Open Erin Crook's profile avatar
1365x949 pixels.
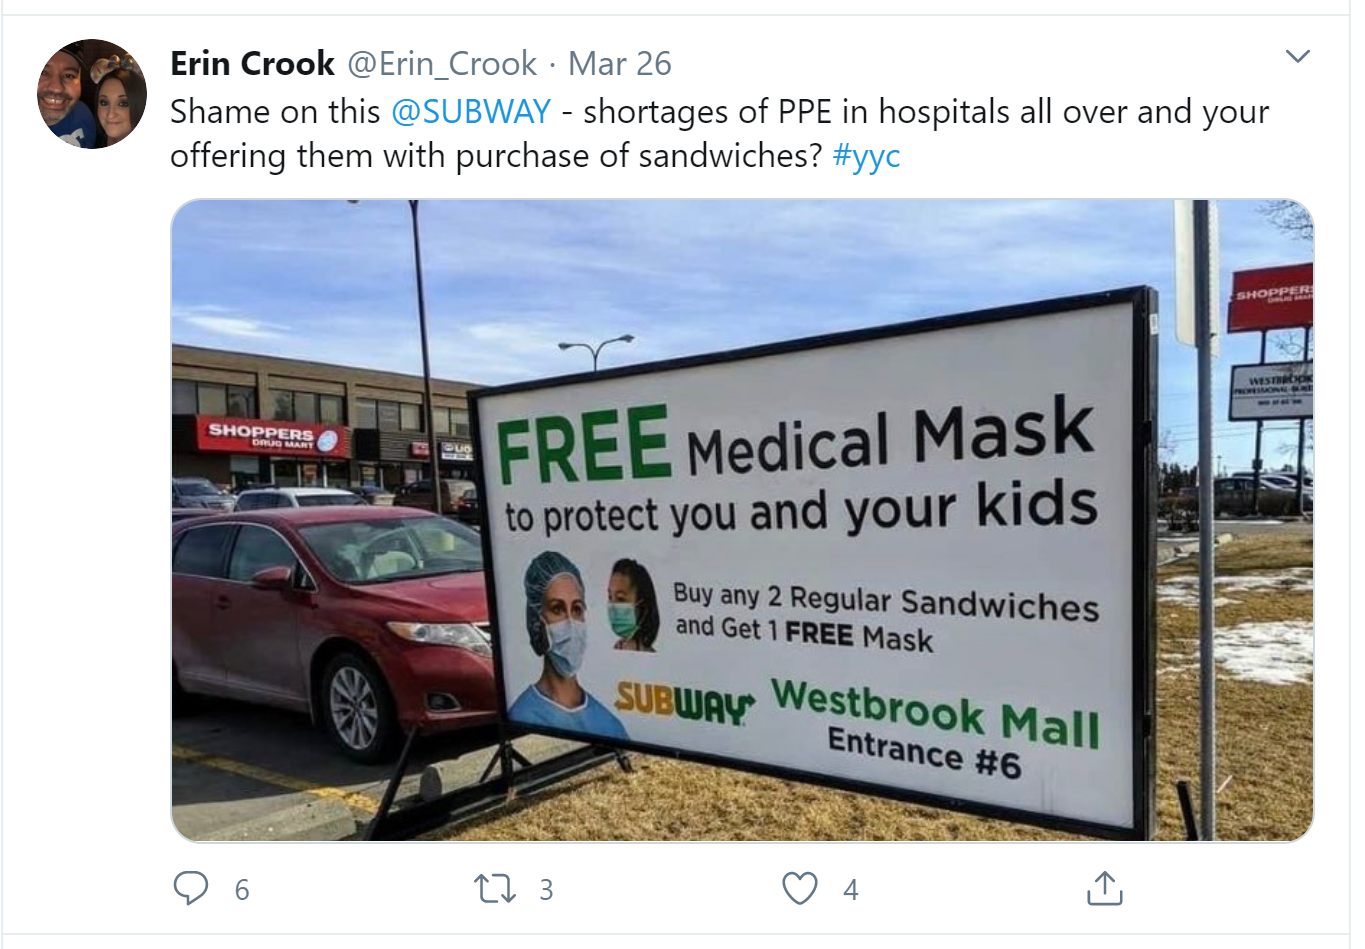click(x=92, y=94)
